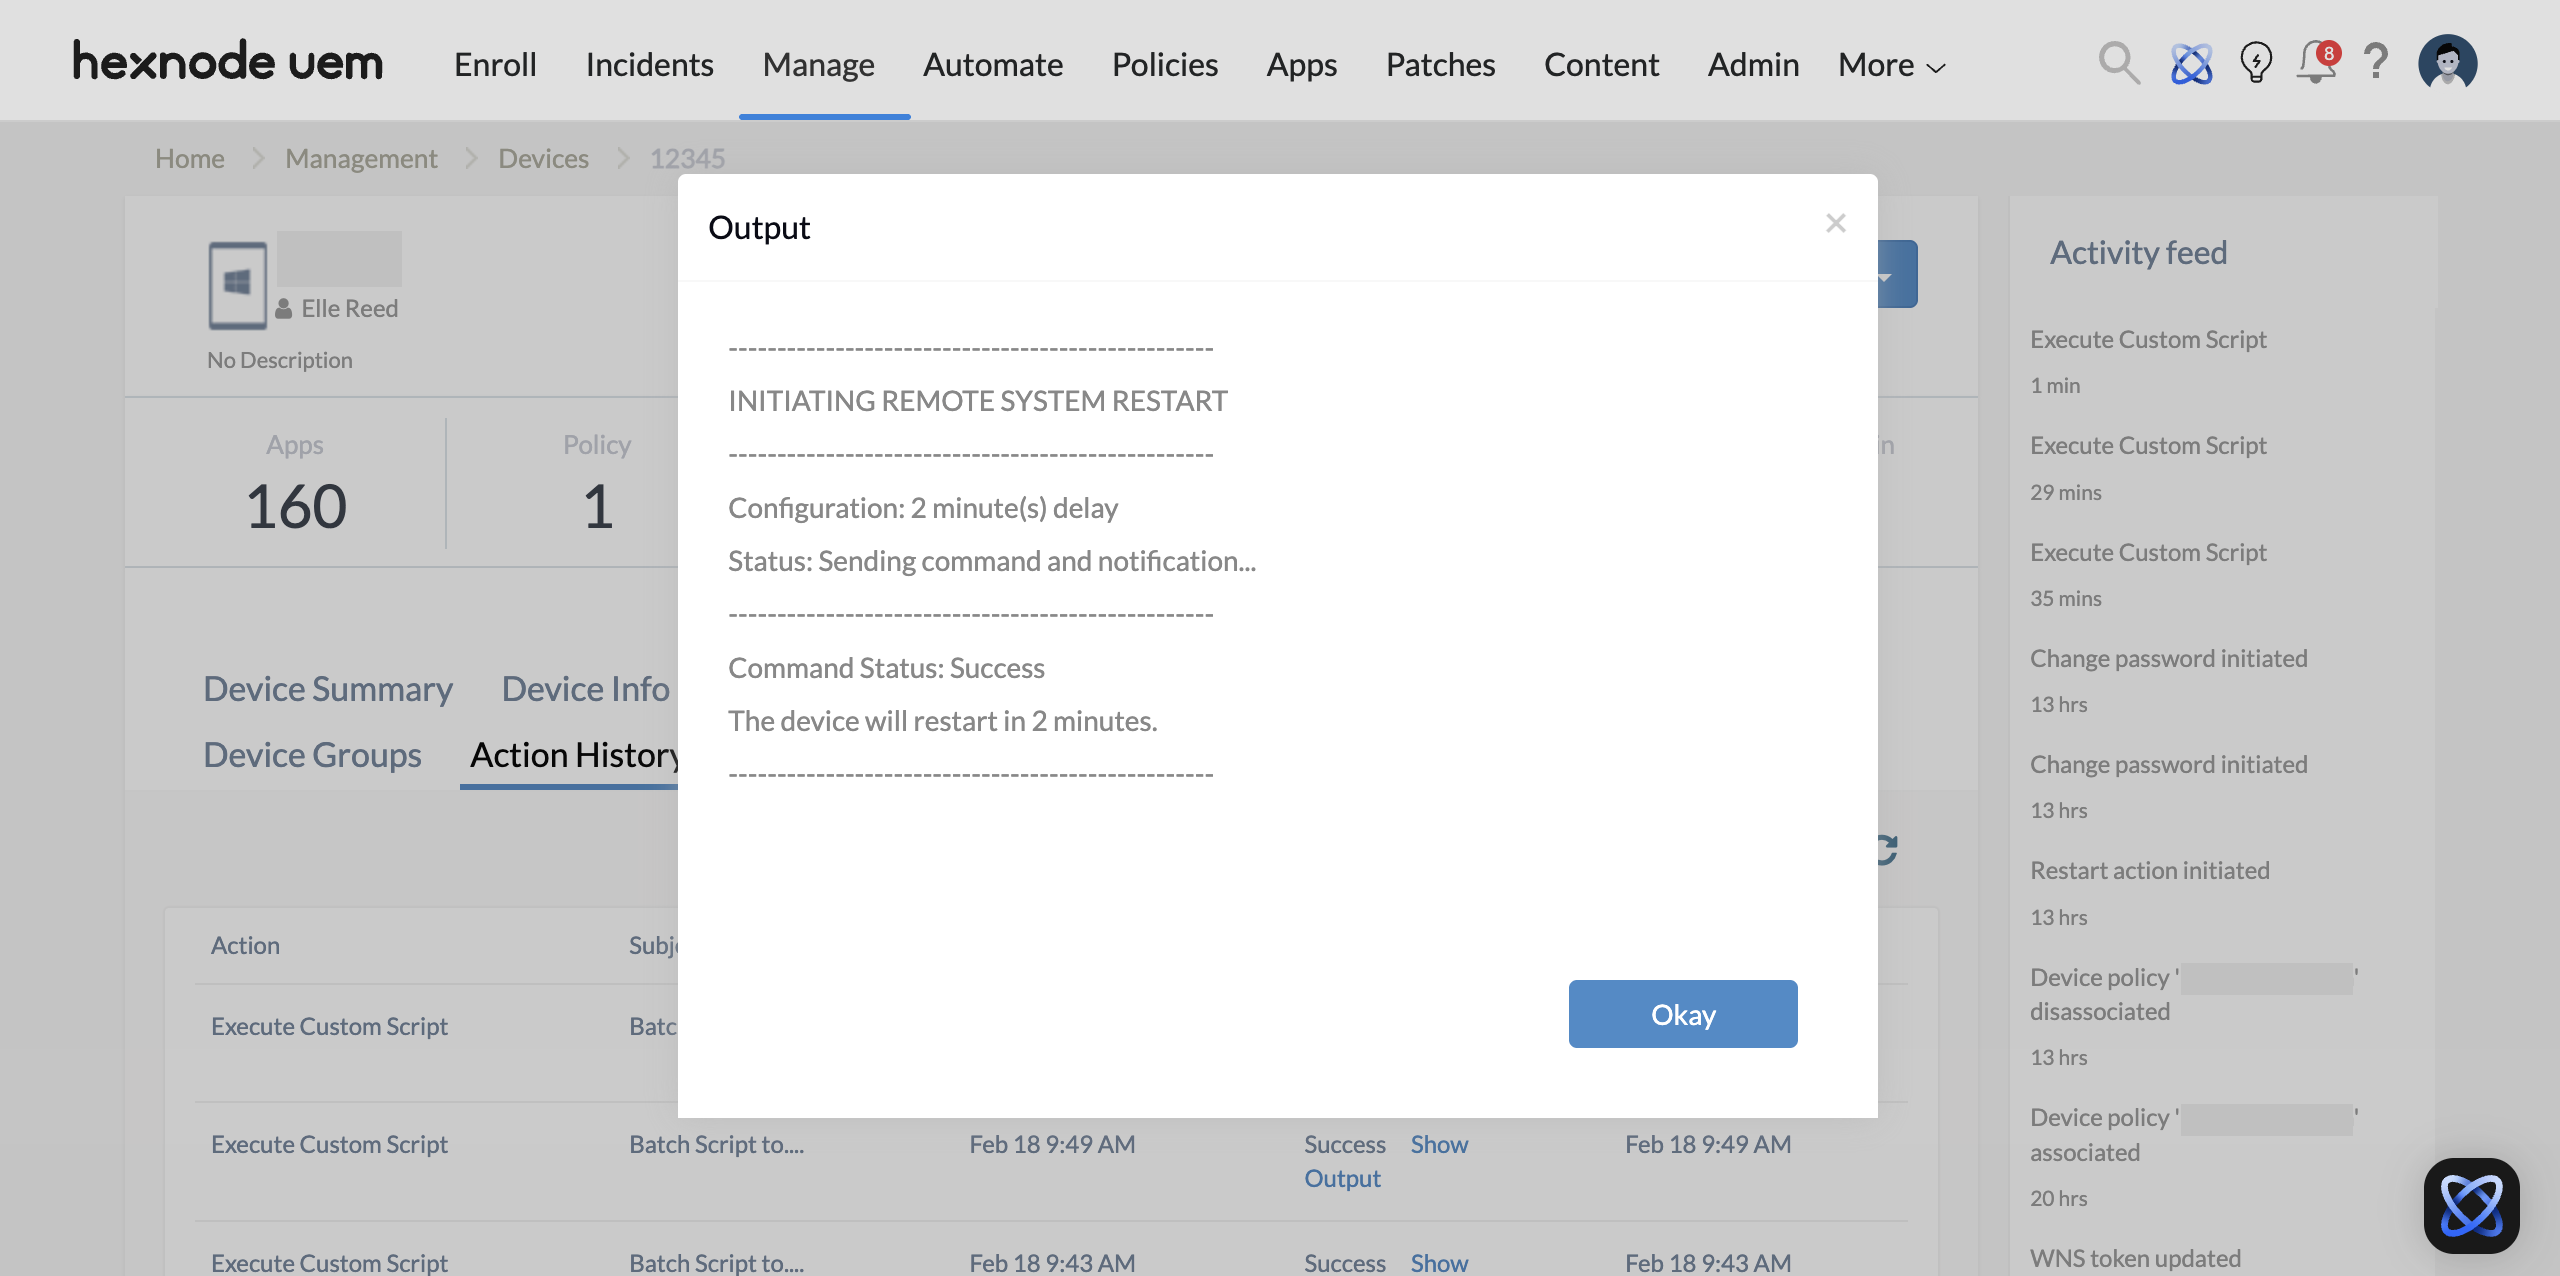Click the Show Output link for 9:49 AM
Viewport: 2560px width, 1276px height.
[x=1438, y=1145]
